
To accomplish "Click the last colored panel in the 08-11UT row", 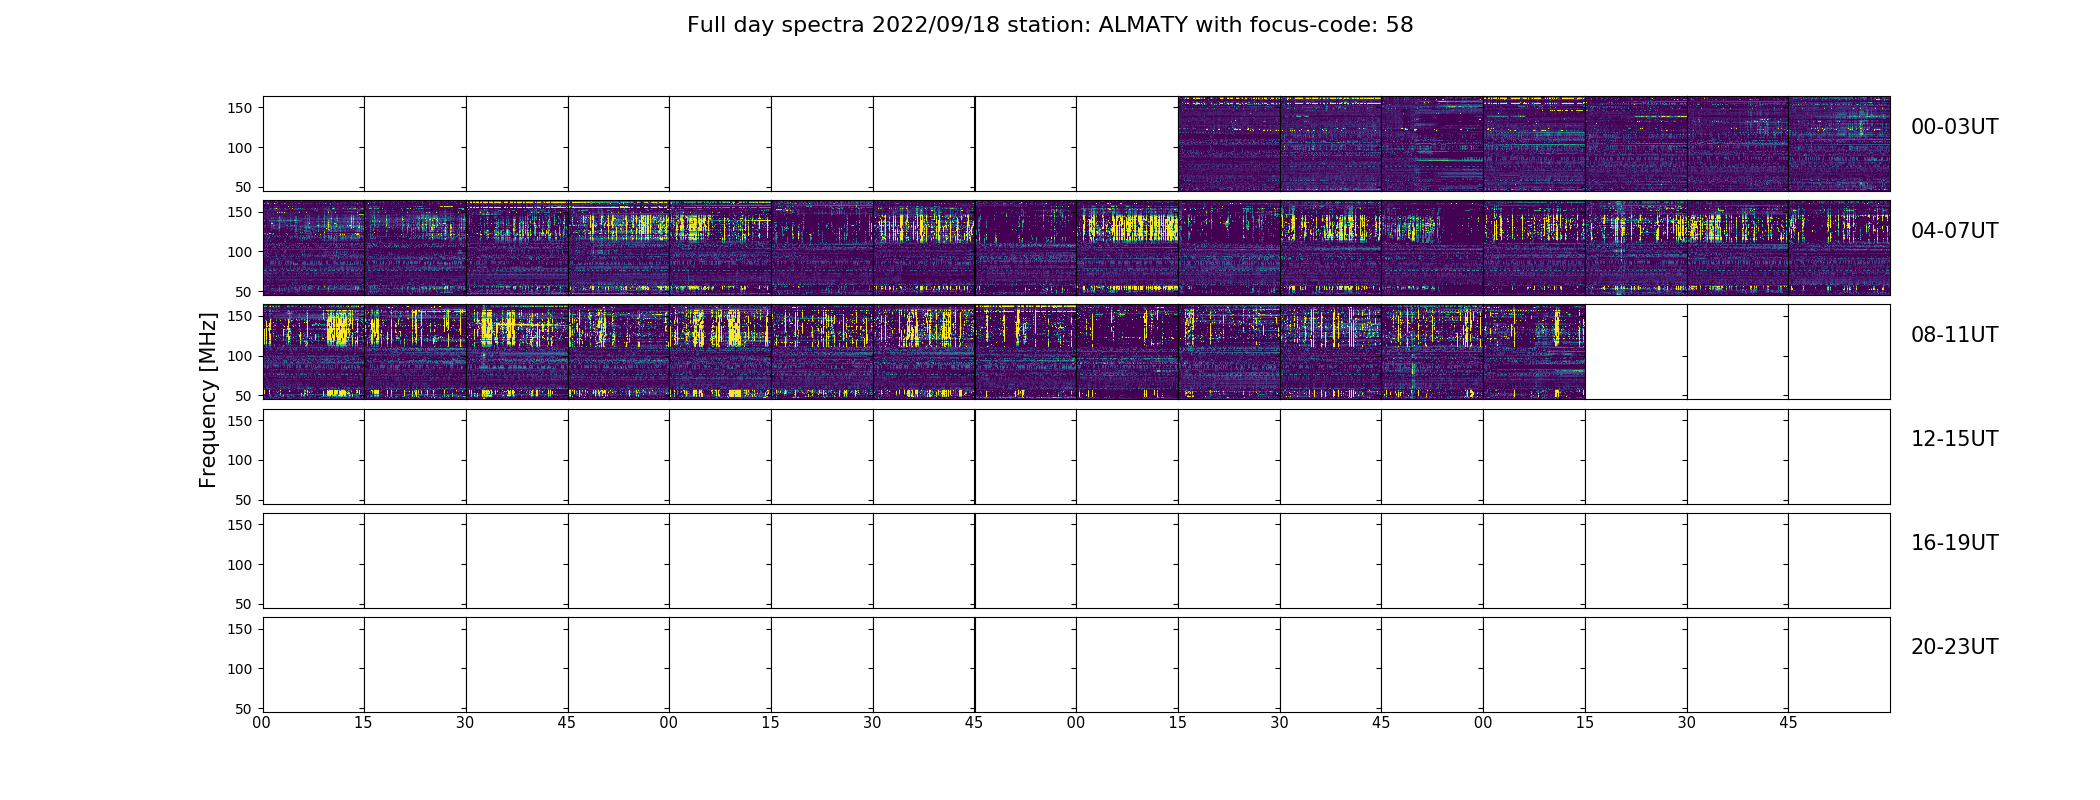I will point(1534,352).
